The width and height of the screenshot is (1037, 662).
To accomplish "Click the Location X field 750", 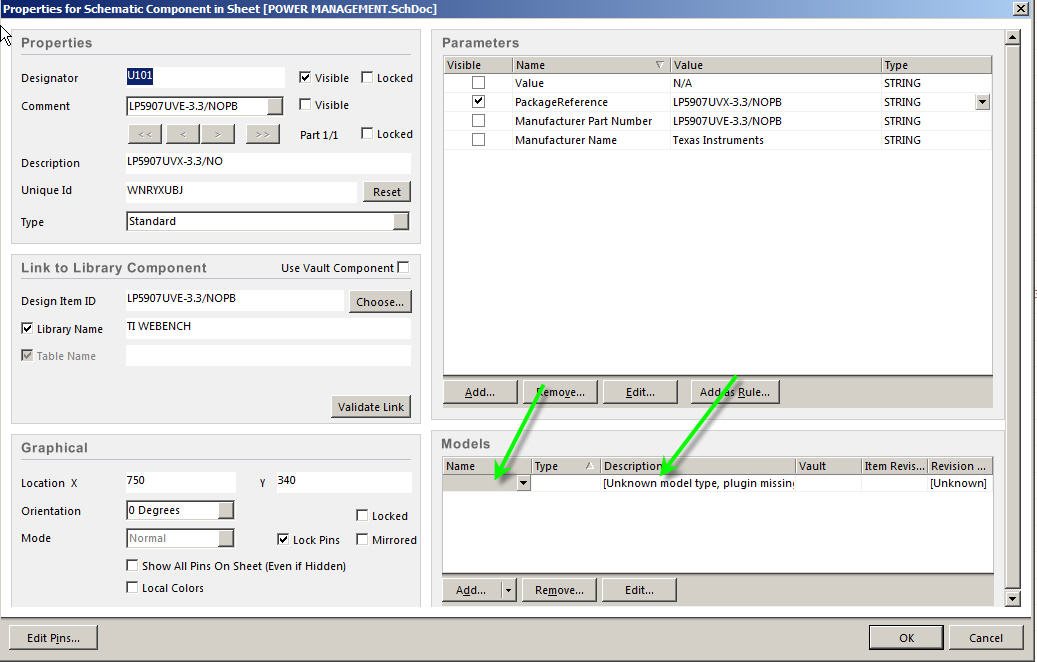I will click(180, 481).
